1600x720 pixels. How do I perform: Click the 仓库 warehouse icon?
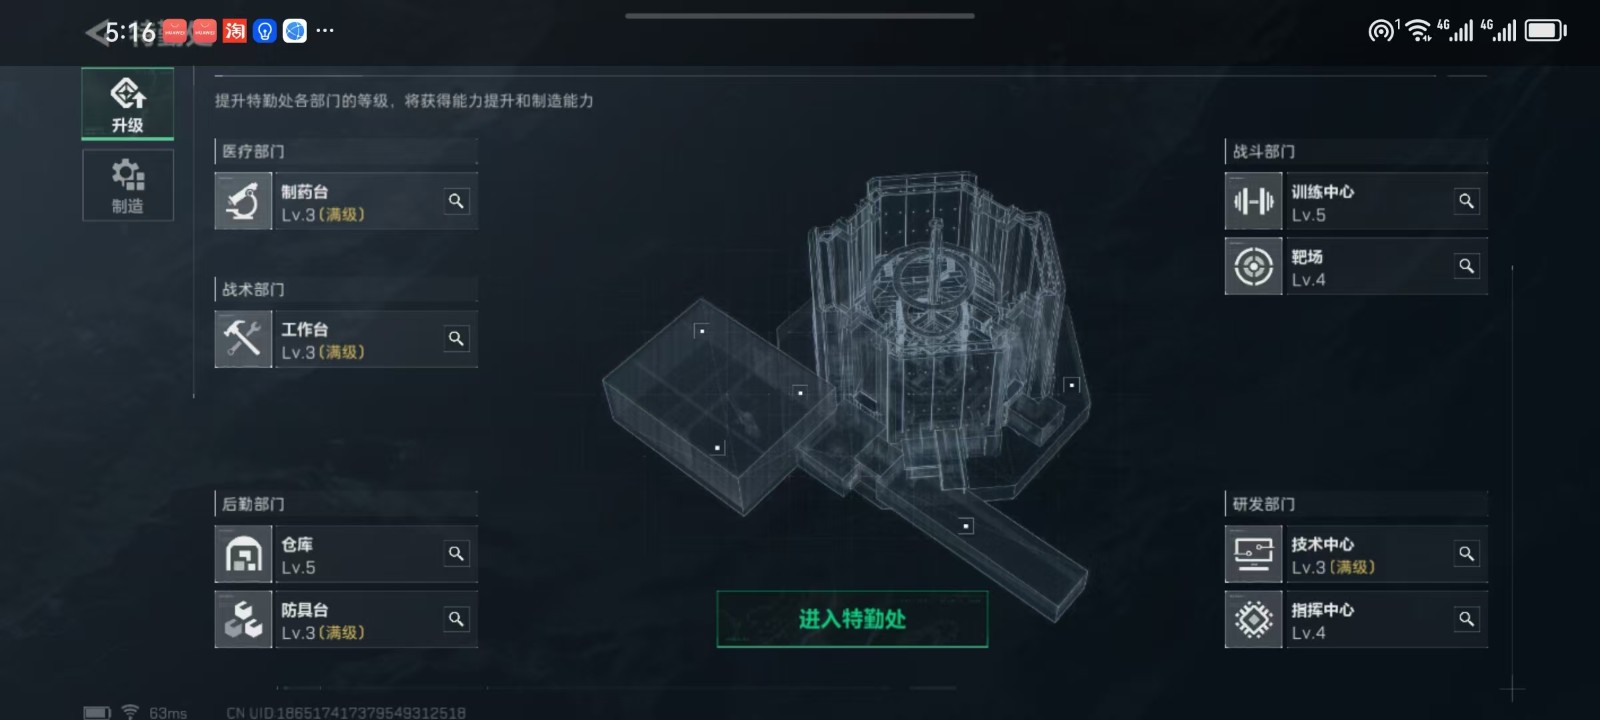[x=243, y=554]
